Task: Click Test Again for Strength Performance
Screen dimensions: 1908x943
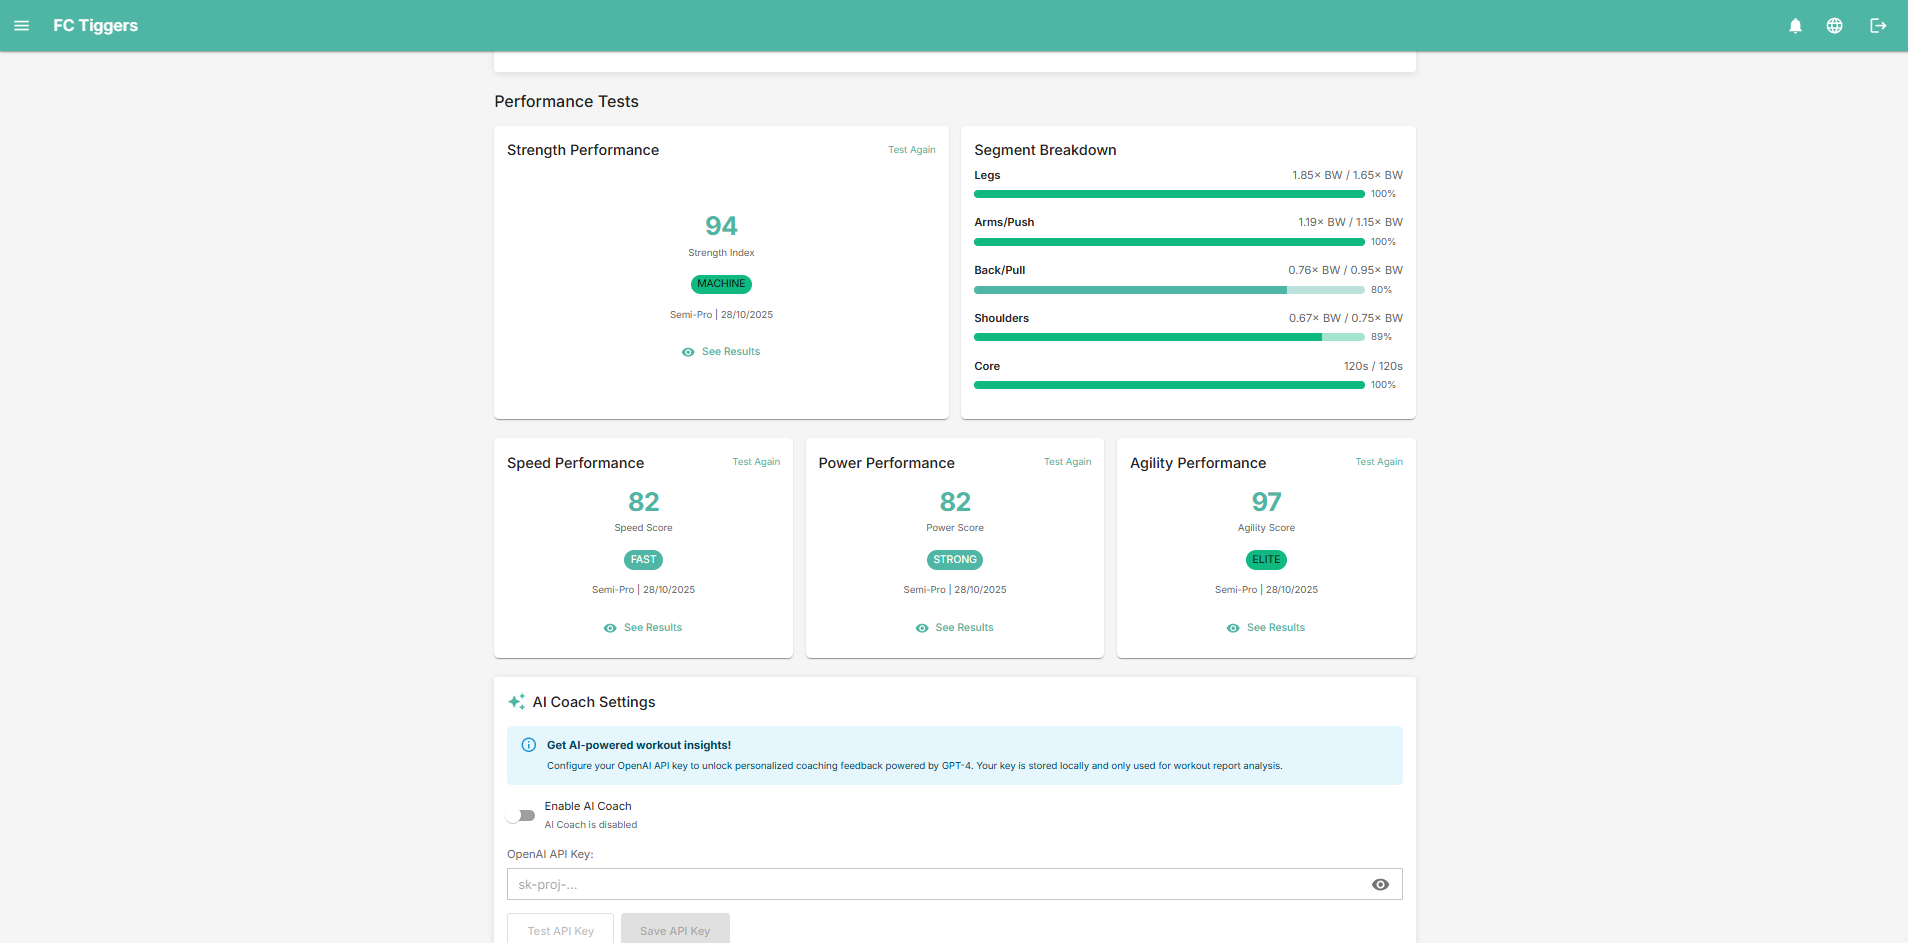Action: [x=912, y=150]
